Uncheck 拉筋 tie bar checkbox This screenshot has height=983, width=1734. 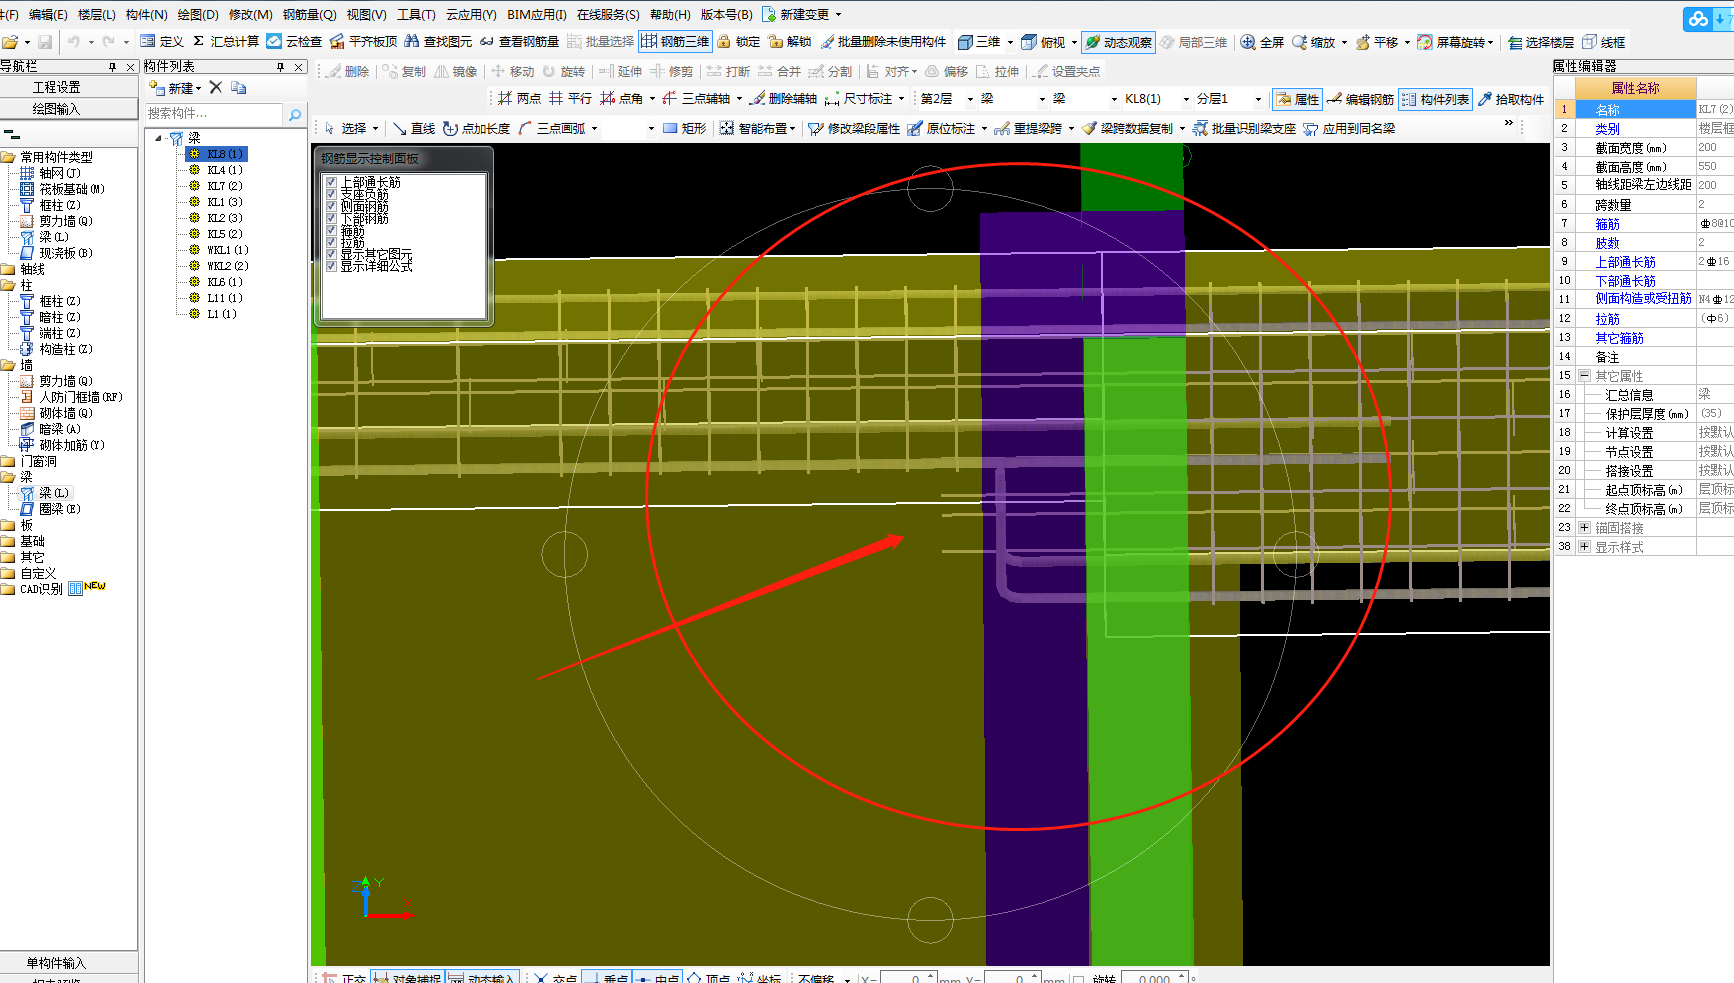click(331, 242)
